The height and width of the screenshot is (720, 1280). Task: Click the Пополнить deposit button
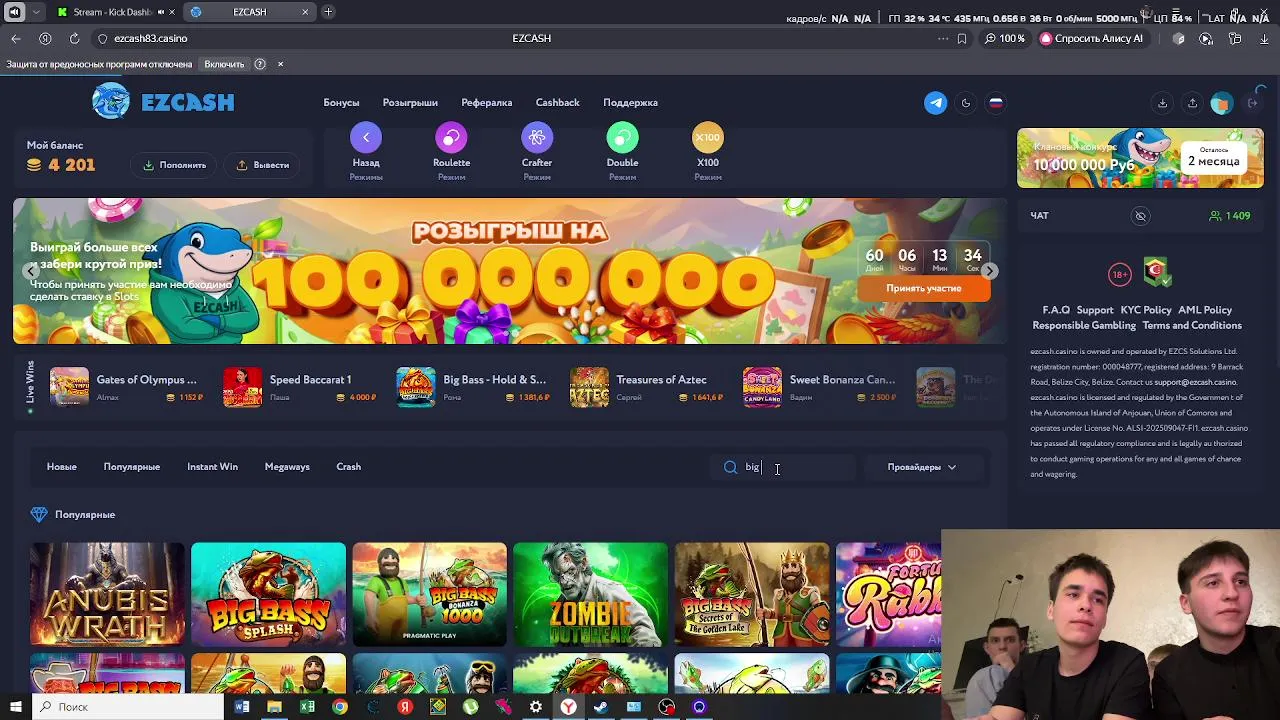click(x=175, y=165)
